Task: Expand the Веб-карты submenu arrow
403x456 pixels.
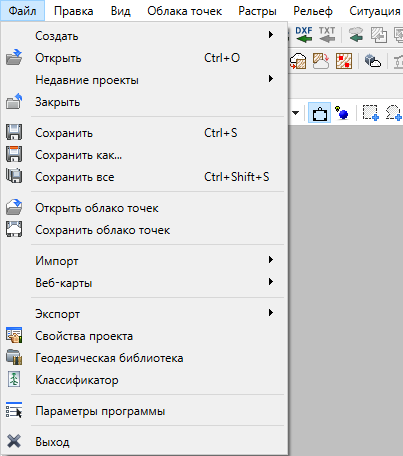Action: (x=271, y=282)
